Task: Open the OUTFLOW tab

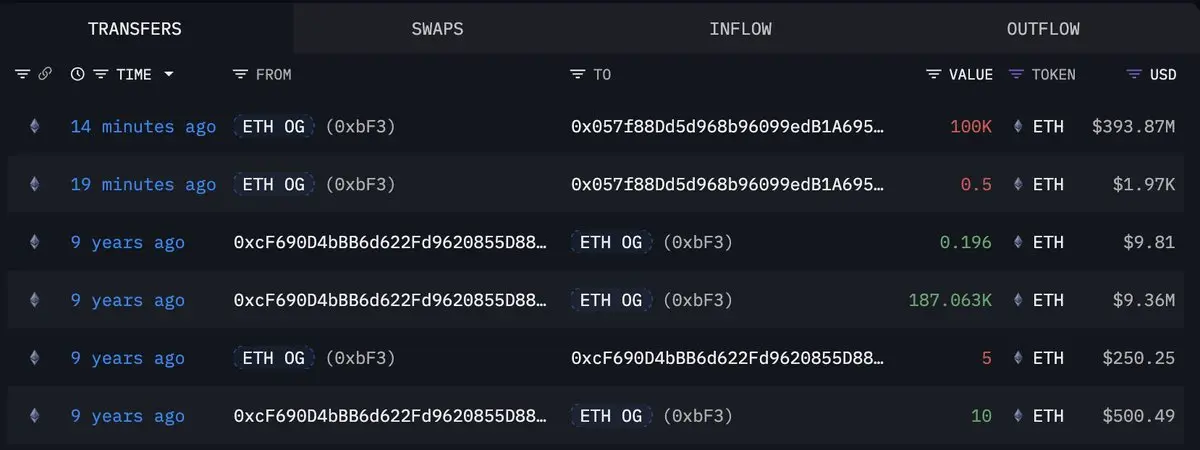Action: [x=1043, y=28]
